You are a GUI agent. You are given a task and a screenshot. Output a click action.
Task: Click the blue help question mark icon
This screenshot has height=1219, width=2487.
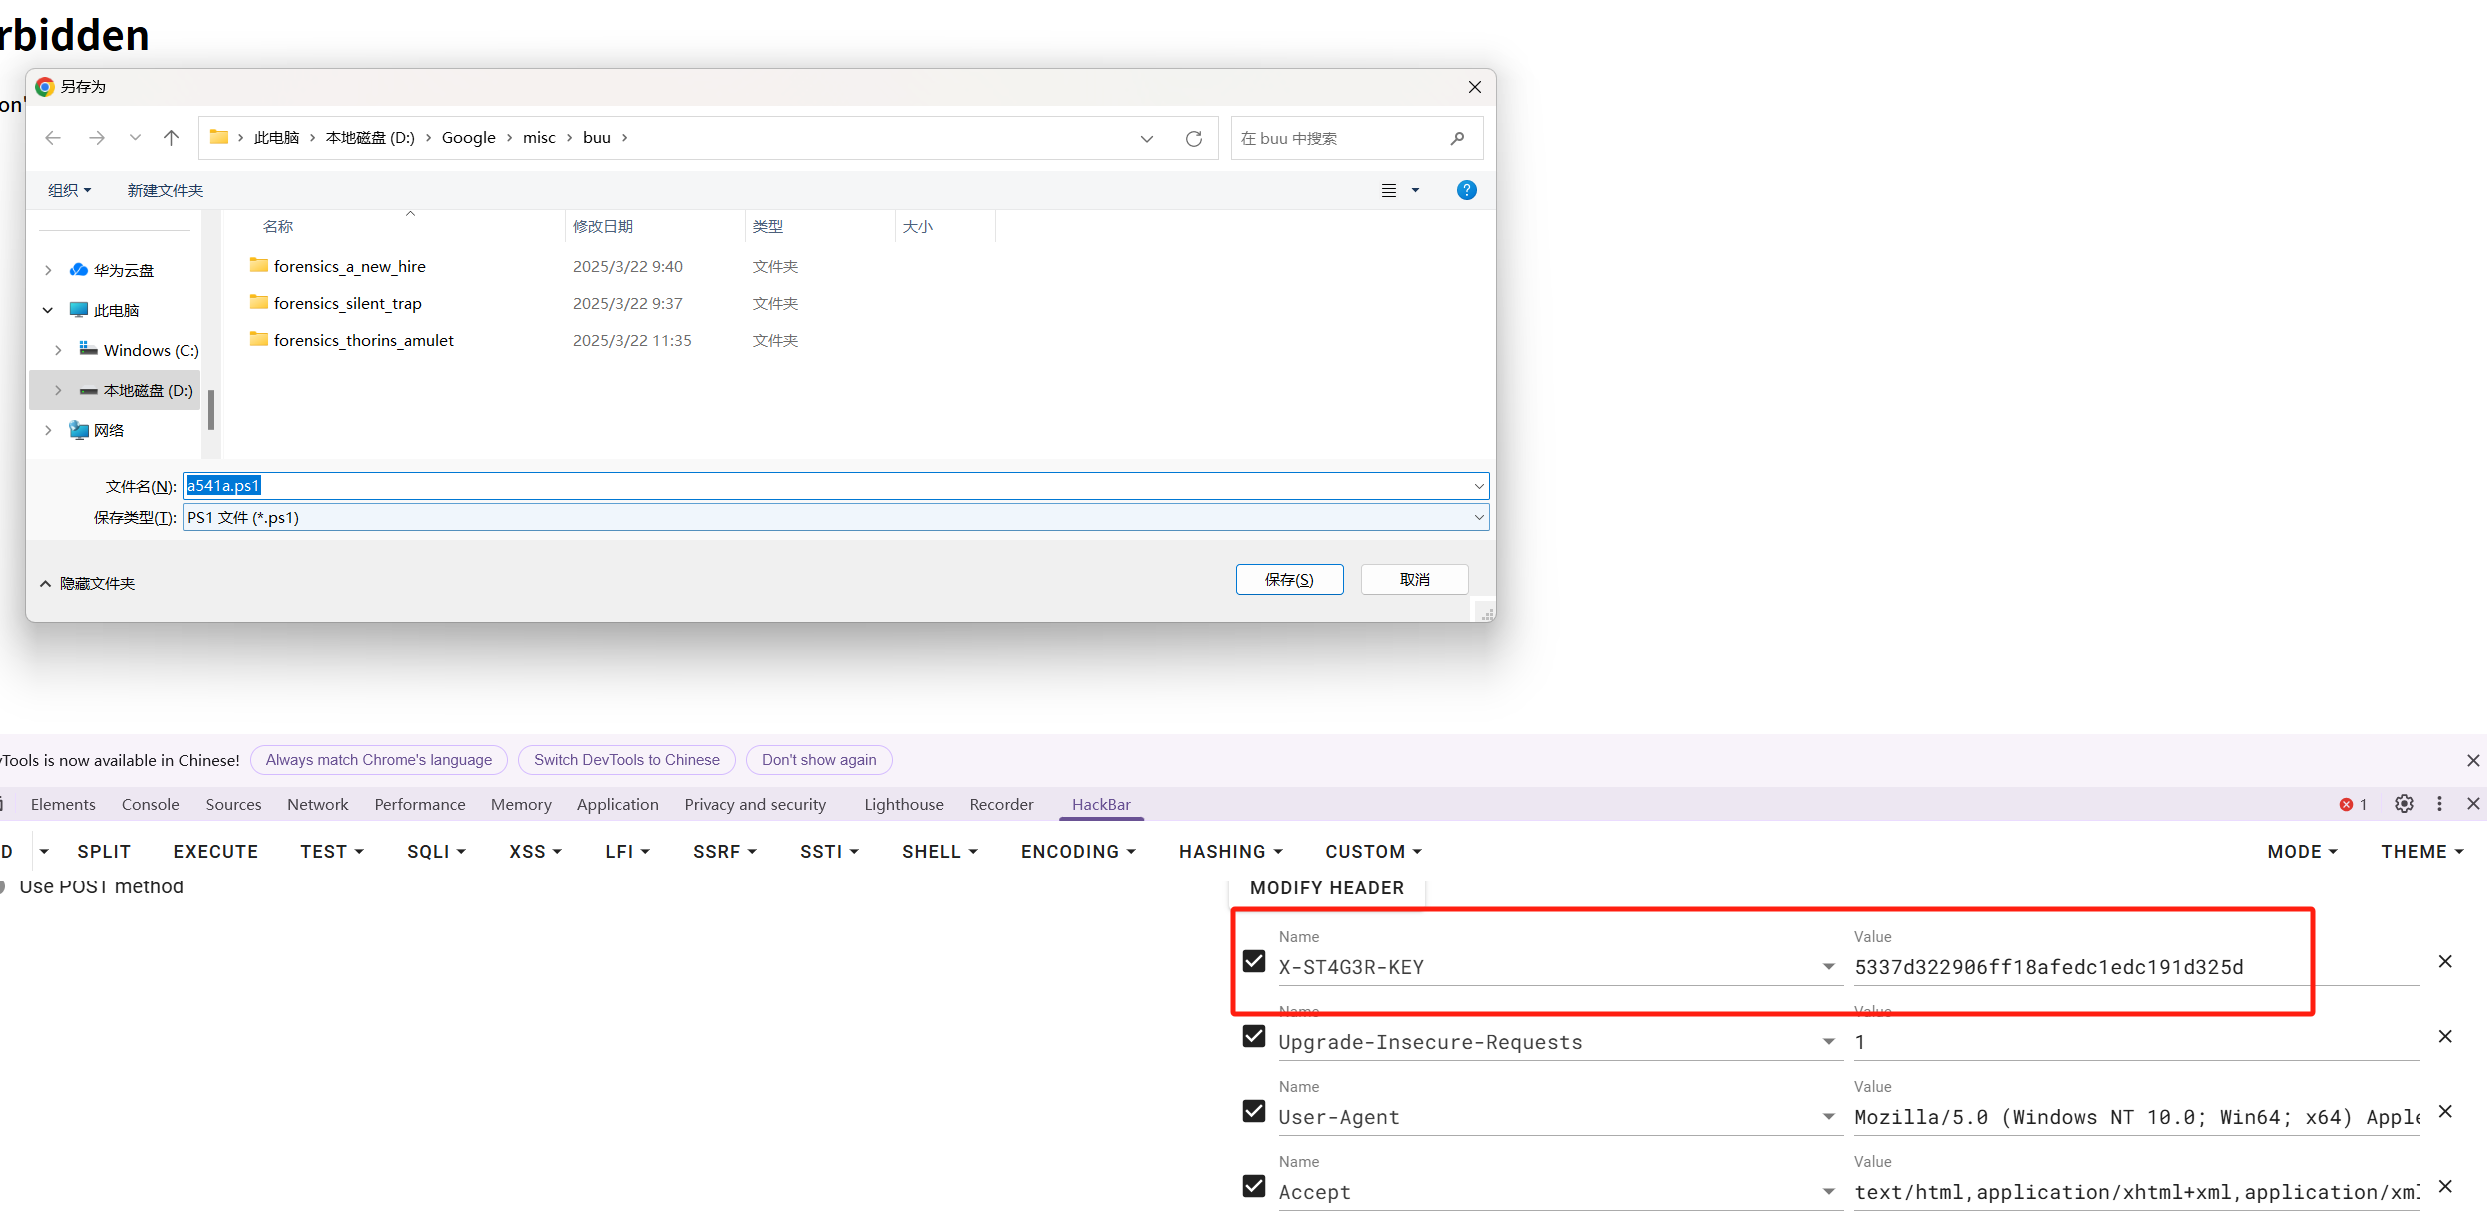click(x=1466, y=190)
